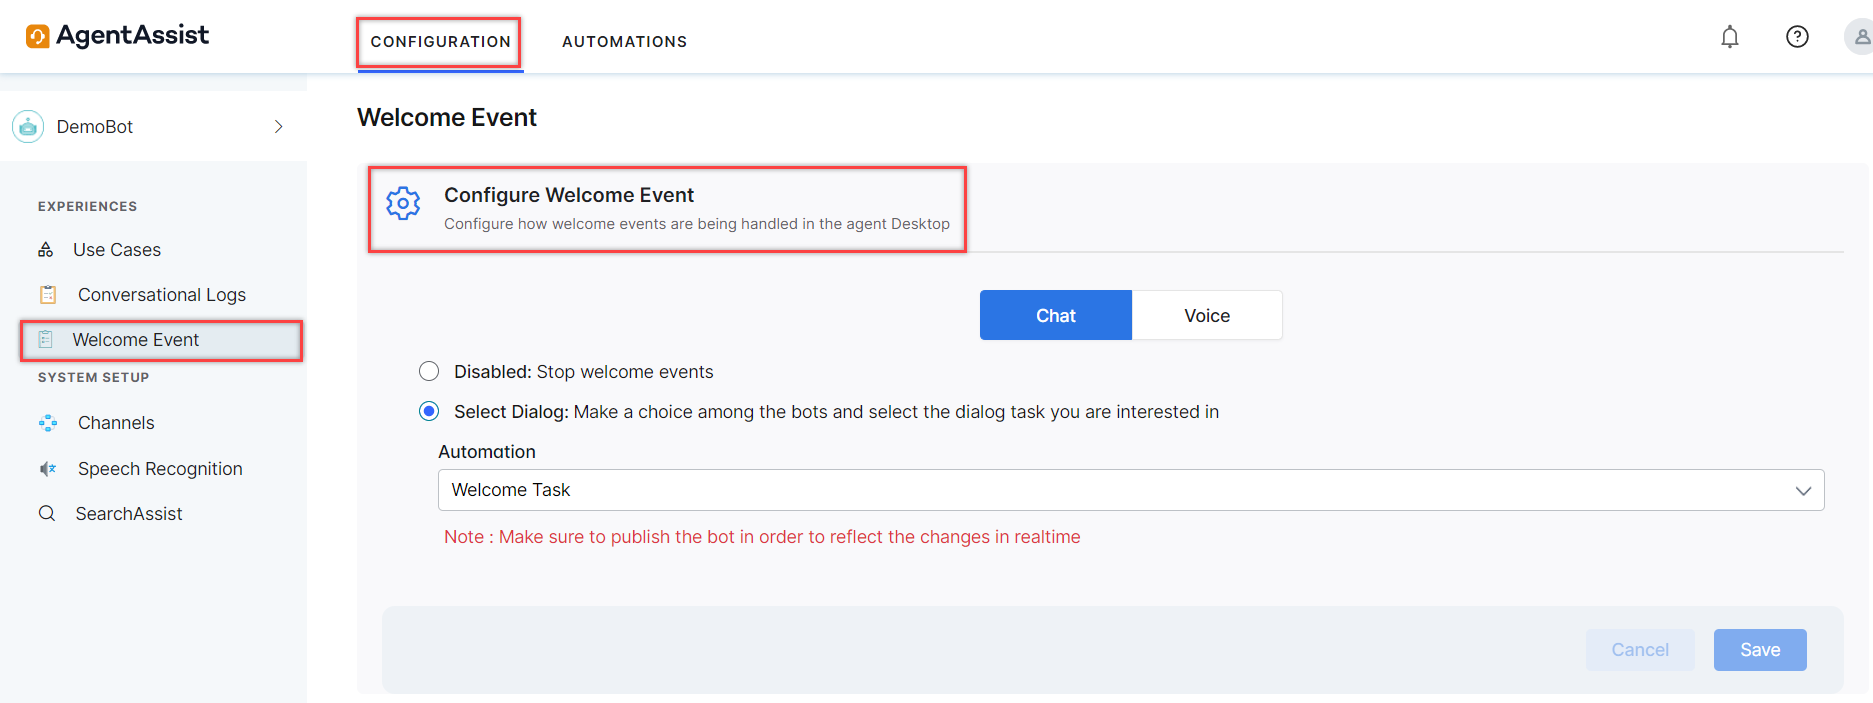Open the user profile avatar
Viewport: 1873px width, 703px height.
click(x=1859, y=37)
